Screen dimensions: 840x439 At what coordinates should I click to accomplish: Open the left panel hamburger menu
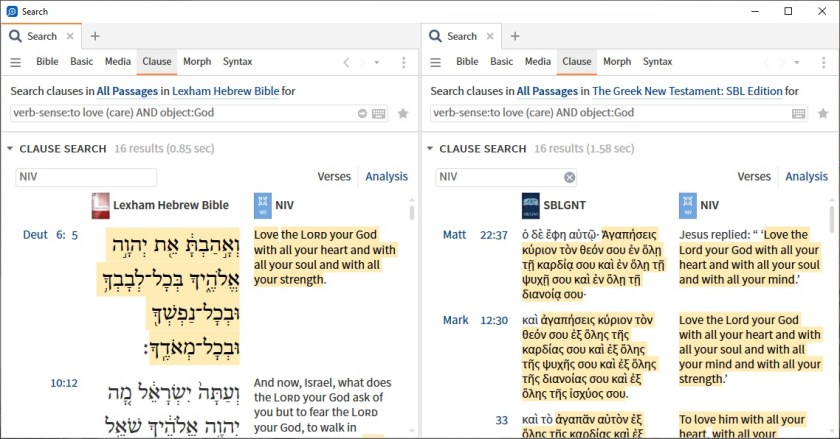[16, 62]
